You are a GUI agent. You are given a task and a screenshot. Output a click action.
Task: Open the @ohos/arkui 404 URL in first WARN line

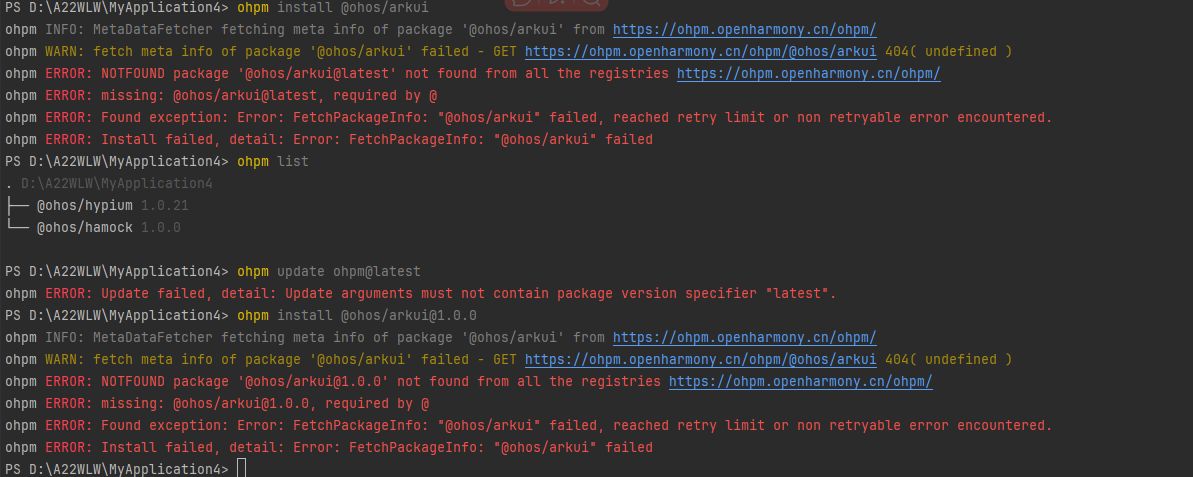point(701,52)
